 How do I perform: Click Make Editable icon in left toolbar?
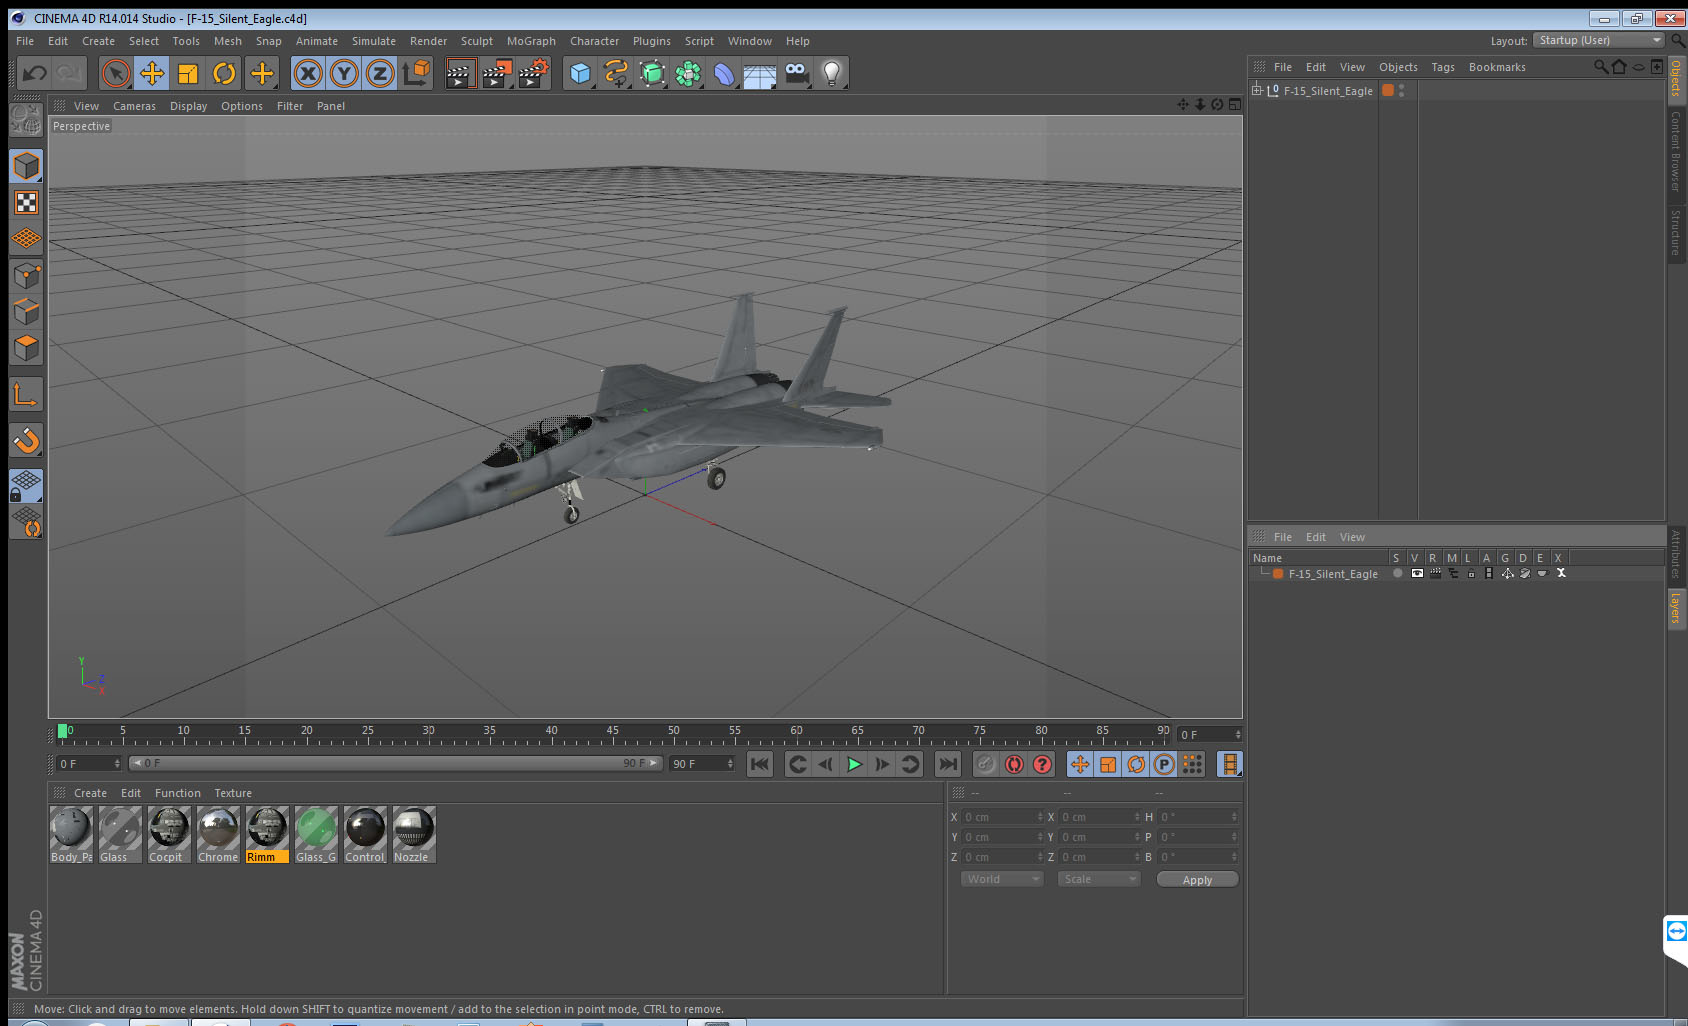[x=26, y=120]
